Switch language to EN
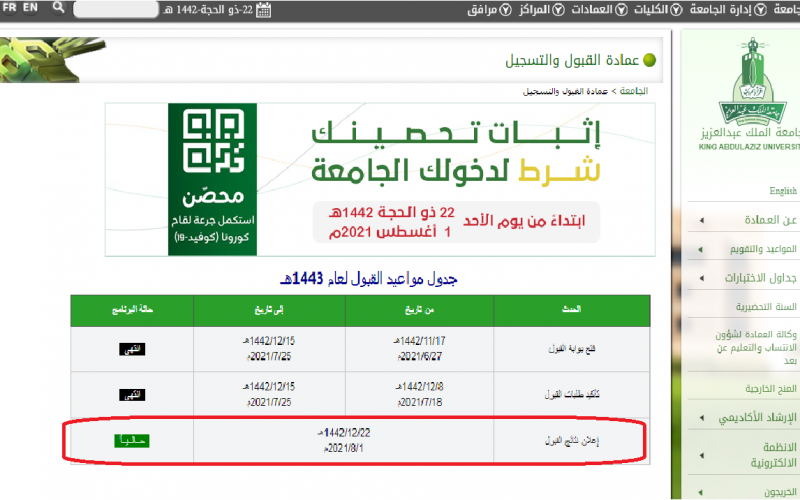 [x=30, y=8]
